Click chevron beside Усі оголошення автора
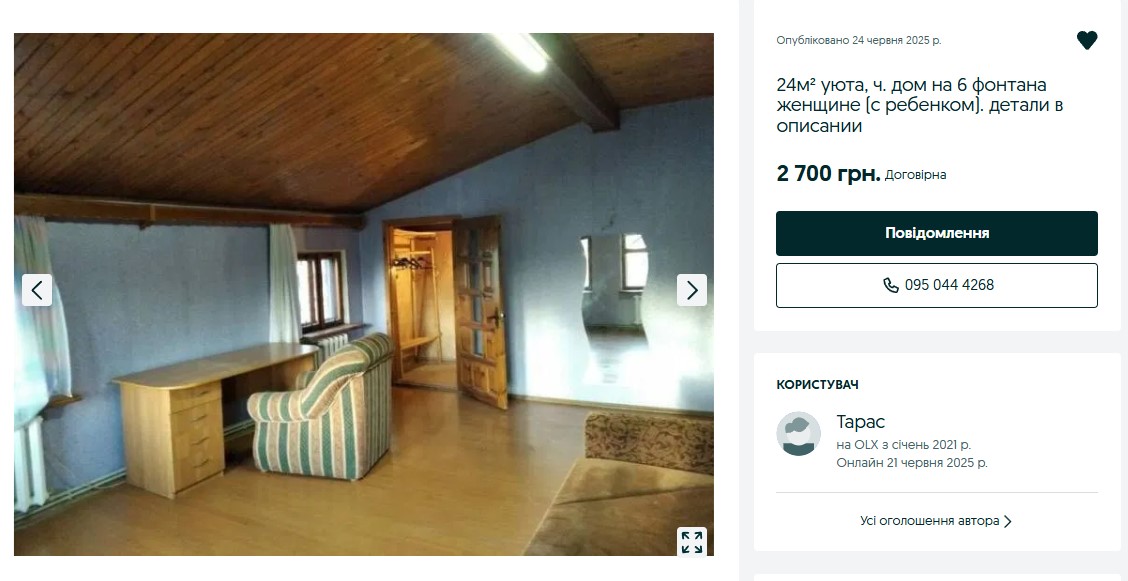This screenshot has height=581, width=1128. pyautogui.click(x=1007, y=521)
